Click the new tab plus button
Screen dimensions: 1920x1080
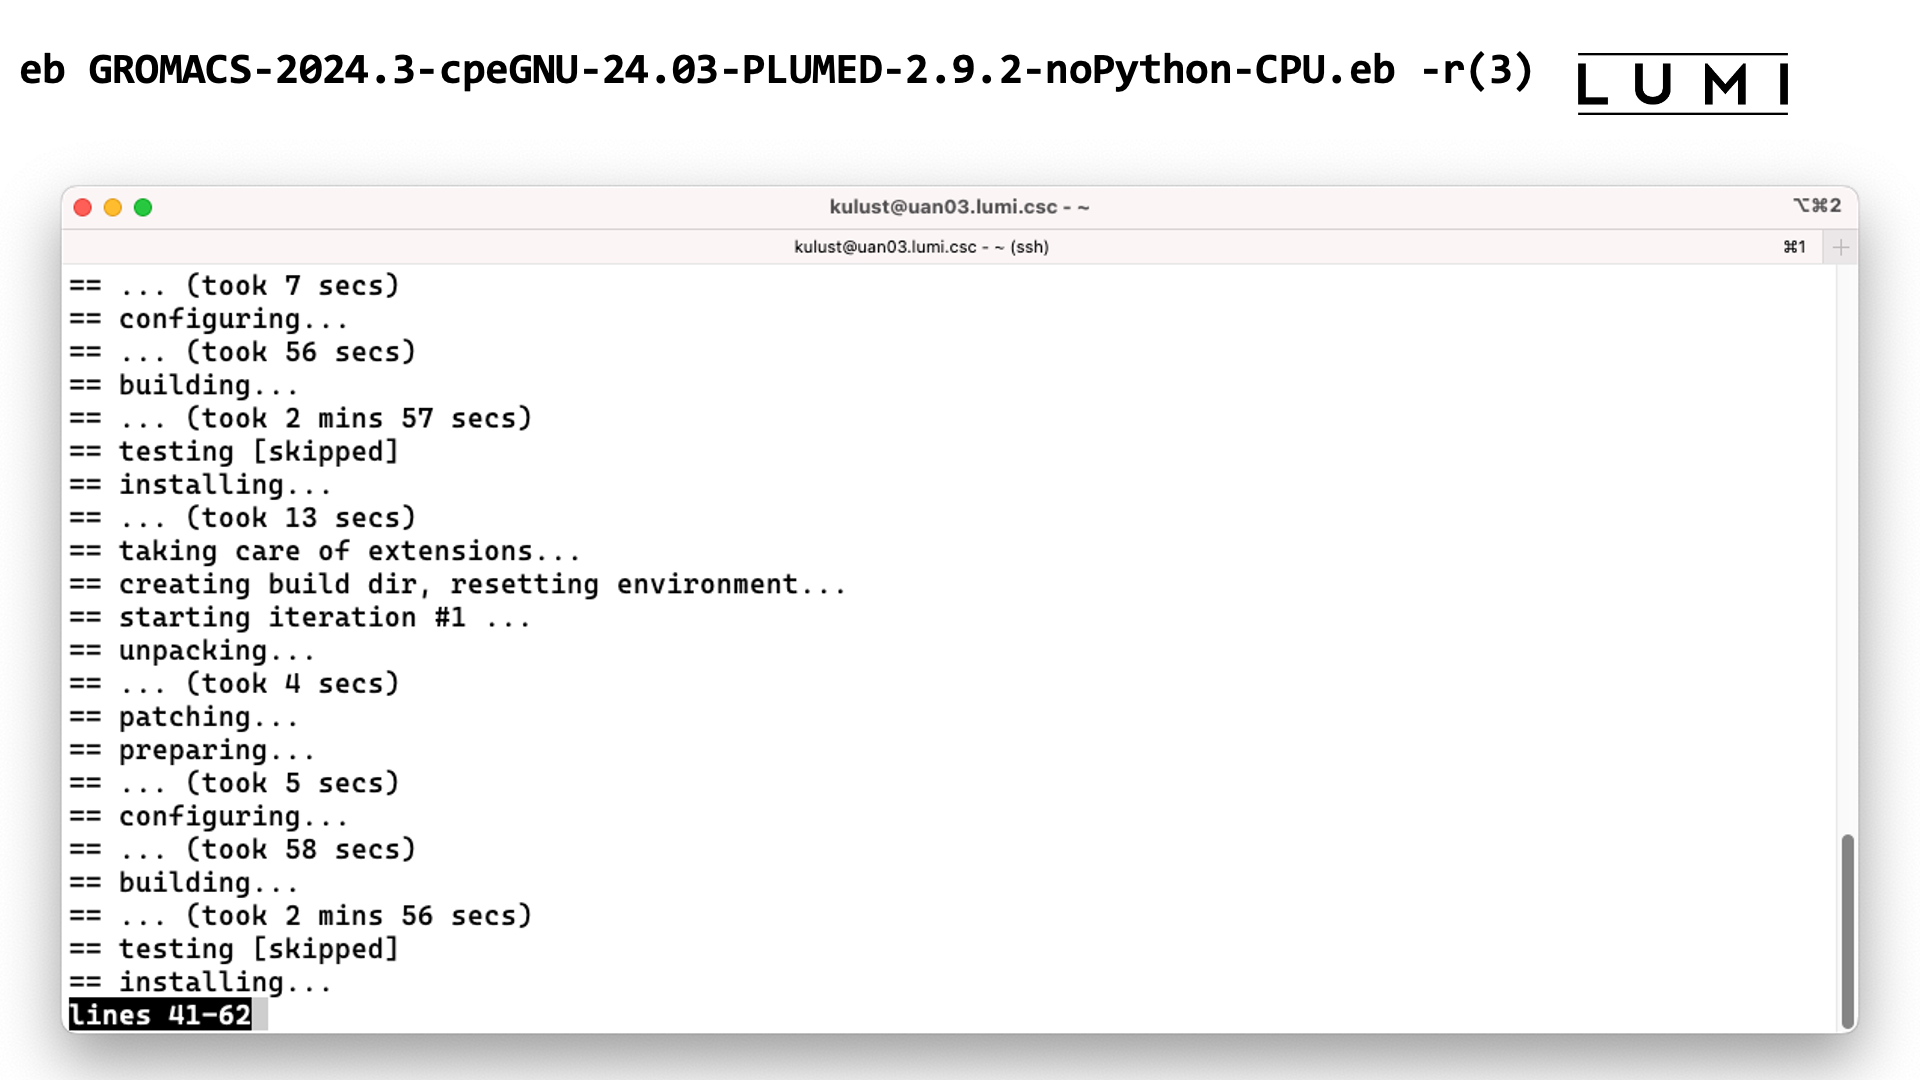tap(1840, 247)
